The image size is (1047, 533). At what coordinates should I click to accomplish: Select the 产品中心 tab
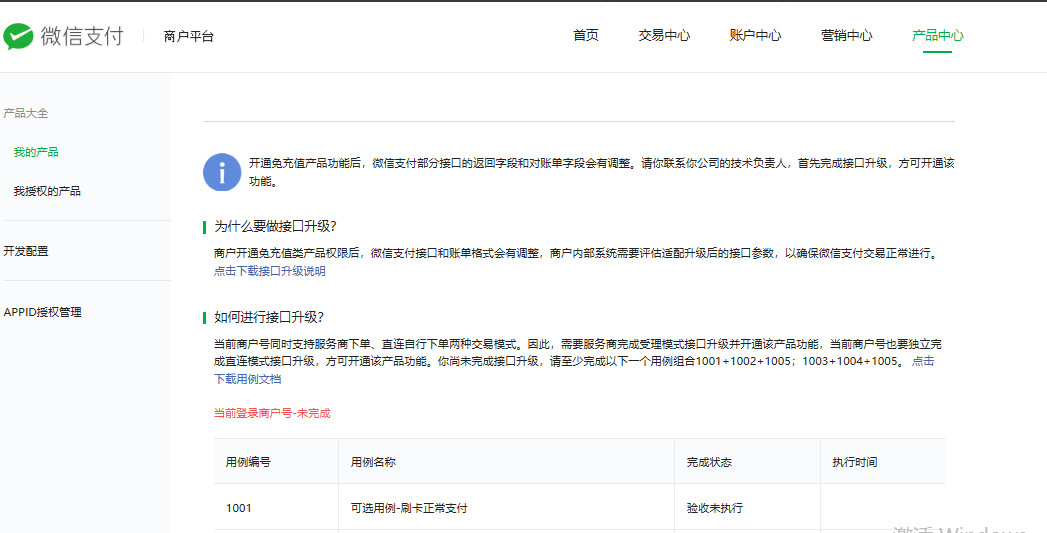pos(937,35)
